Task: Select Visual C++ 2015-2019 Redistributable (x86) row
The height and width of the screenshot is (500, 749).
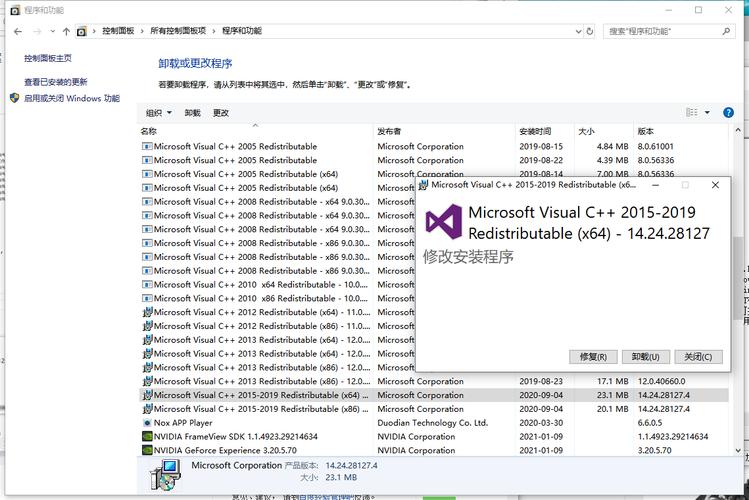Action: click(434, 409)
